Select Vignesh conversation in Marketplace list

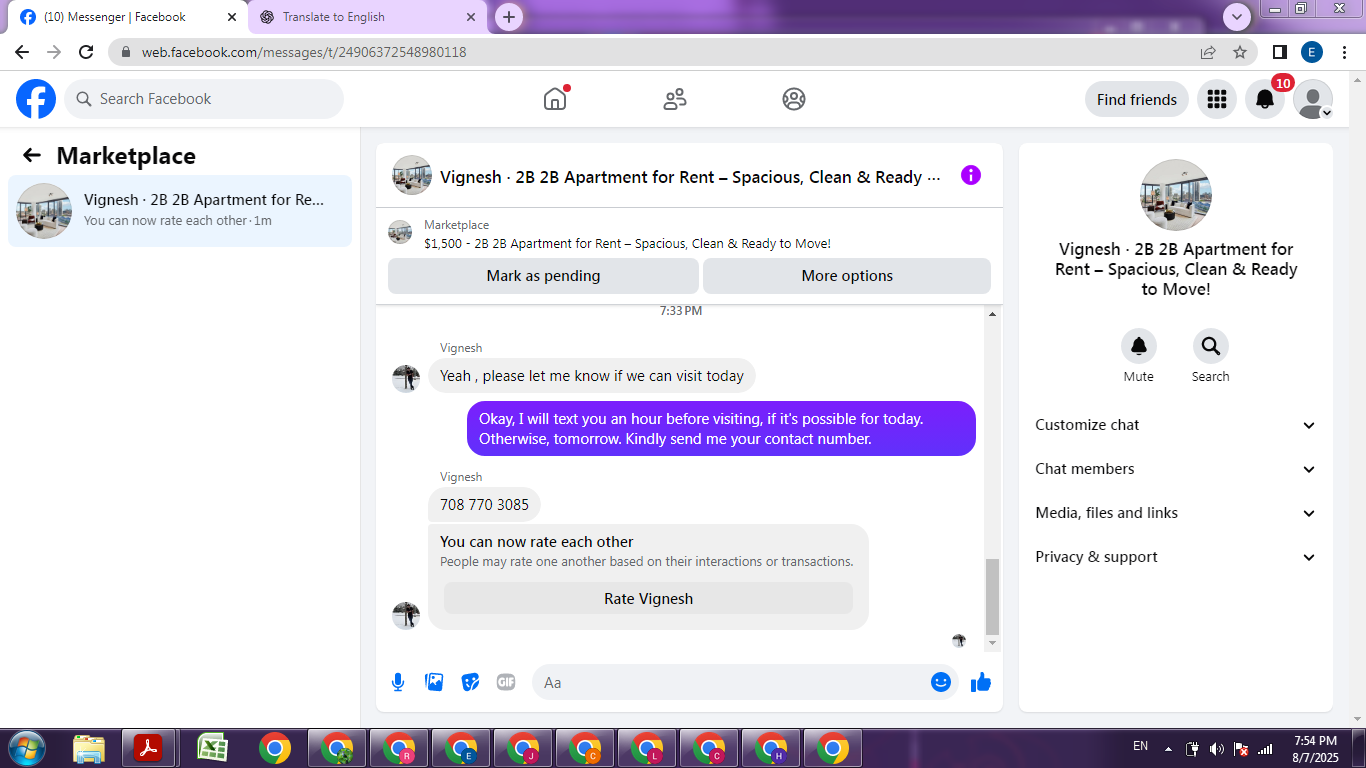(x=180, y=210)
